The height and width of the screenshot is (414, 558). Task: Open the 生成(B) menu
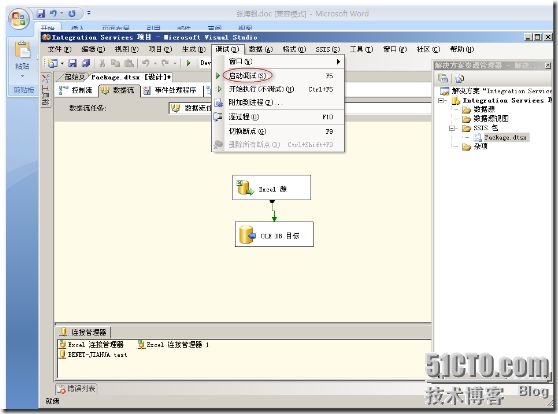tap(194, 49)
